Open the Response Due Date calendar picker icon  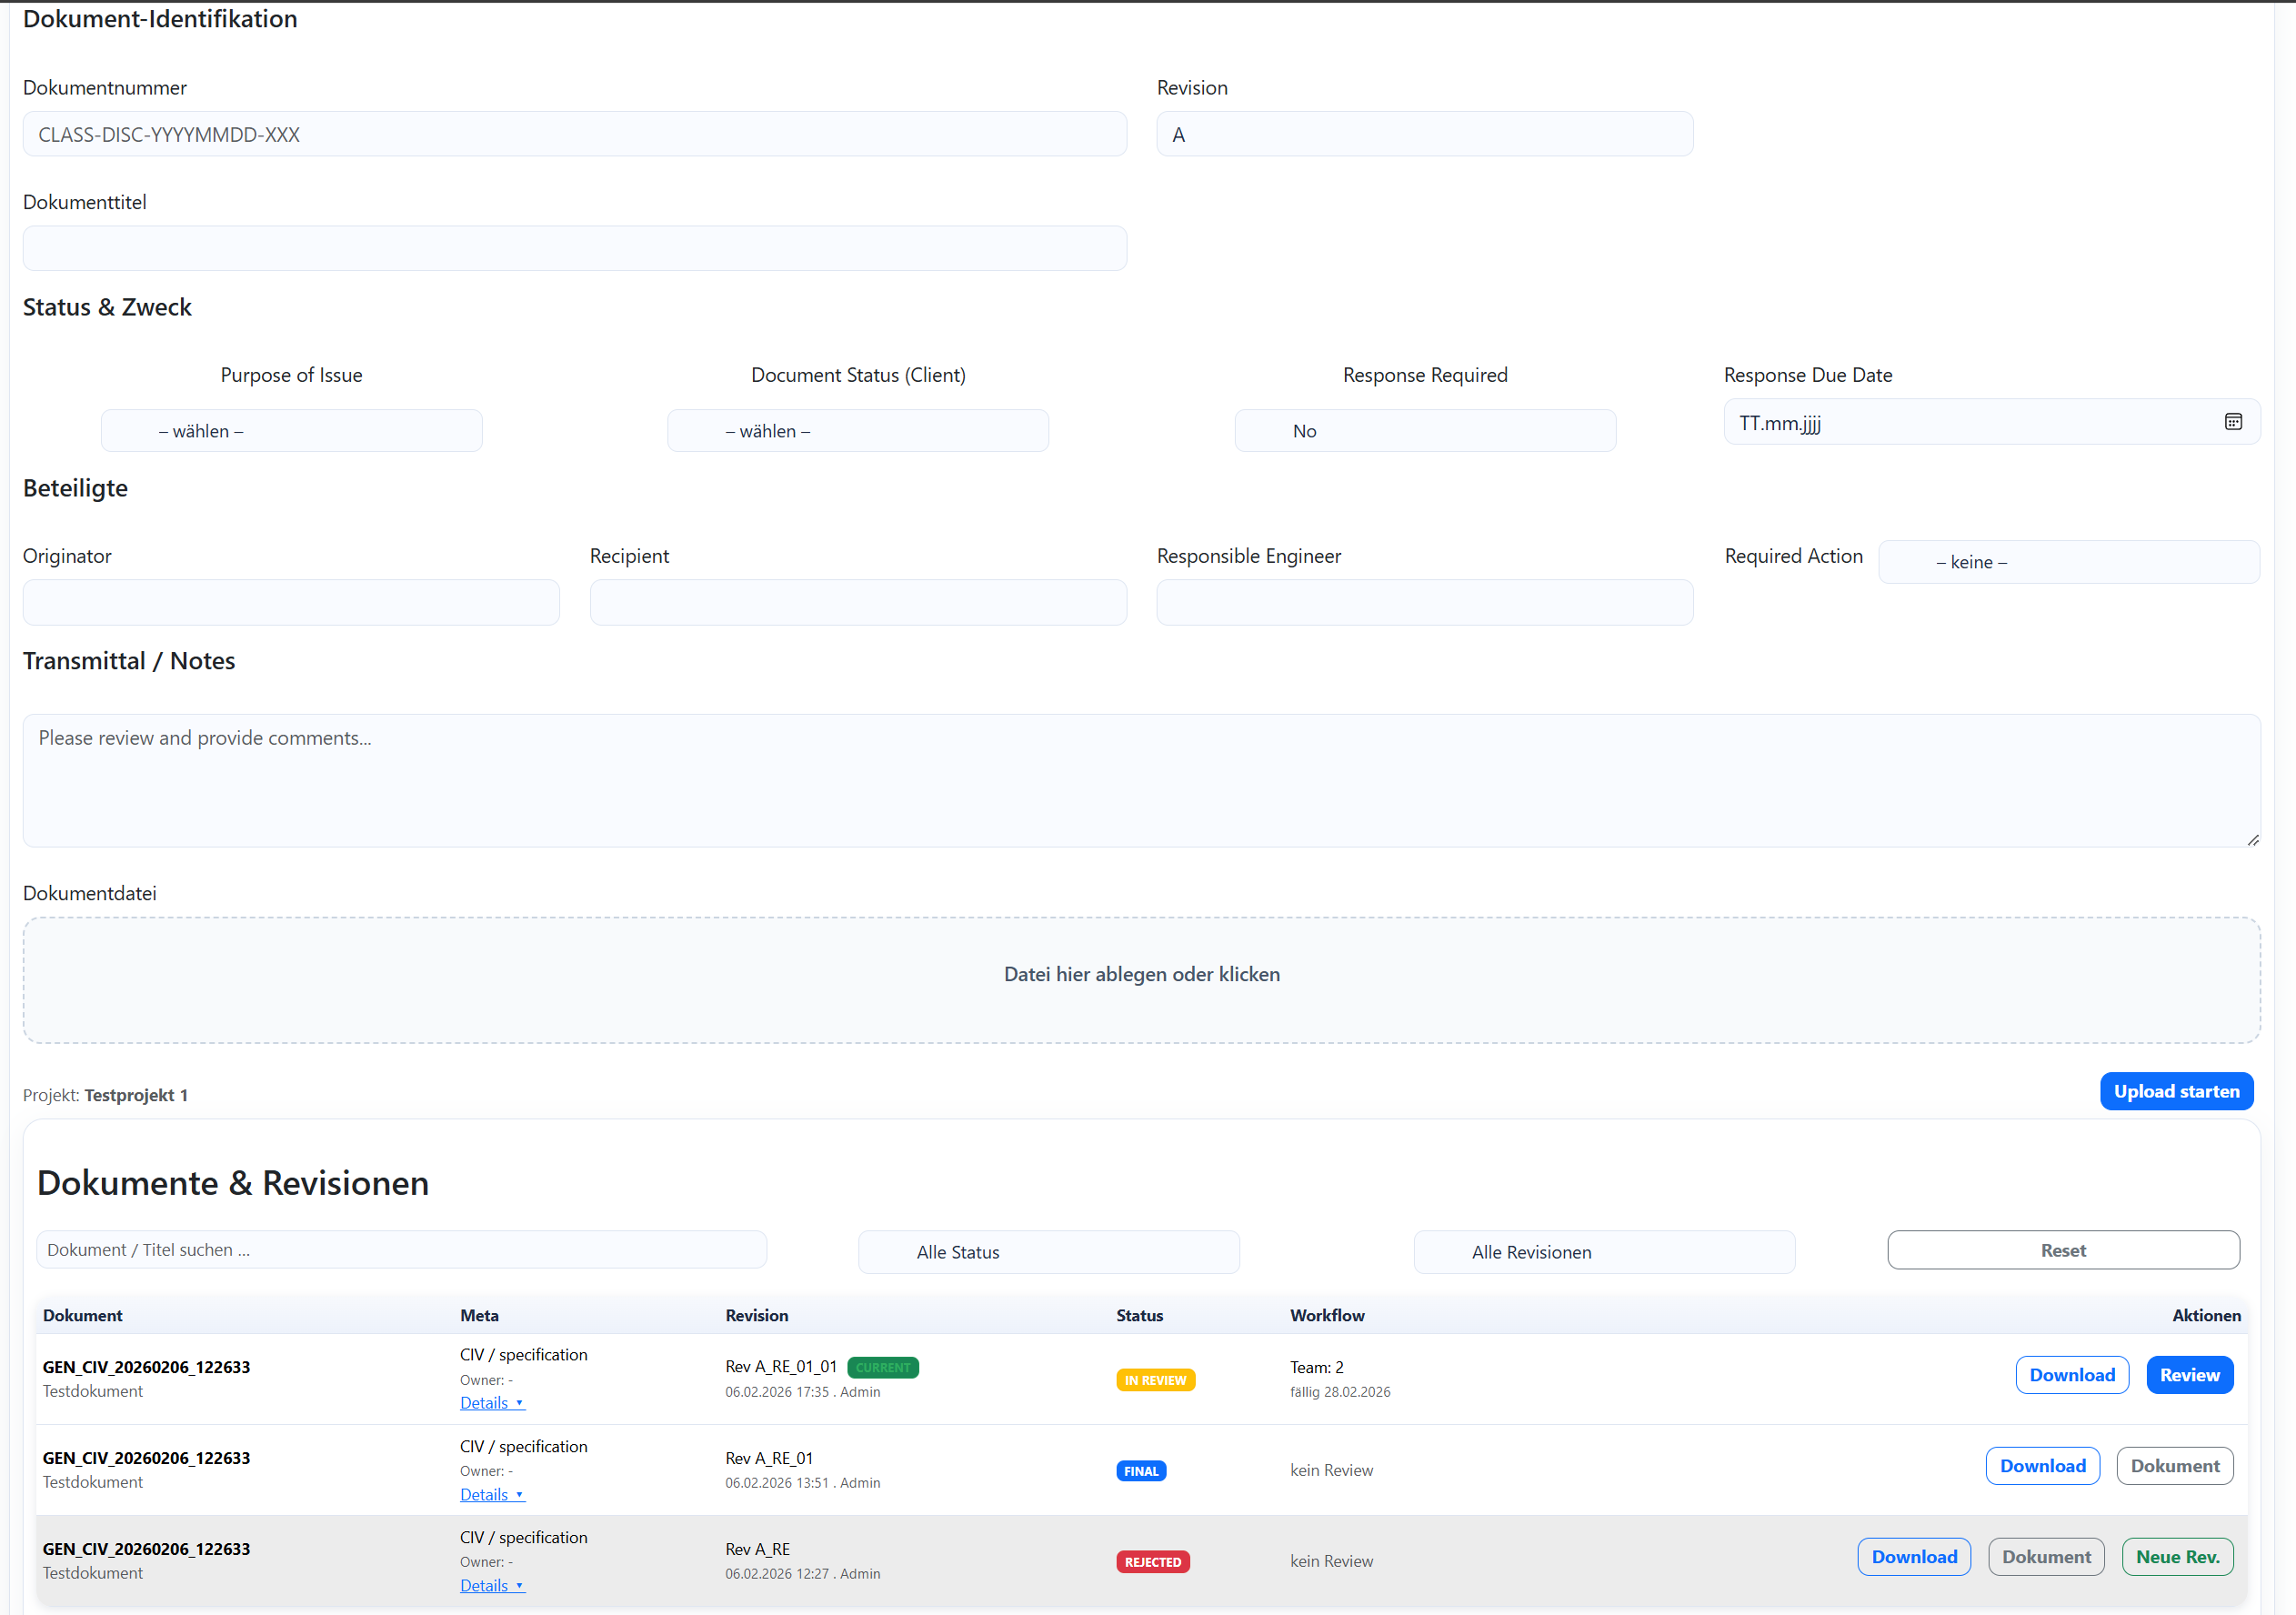[x=2232, y=422]
